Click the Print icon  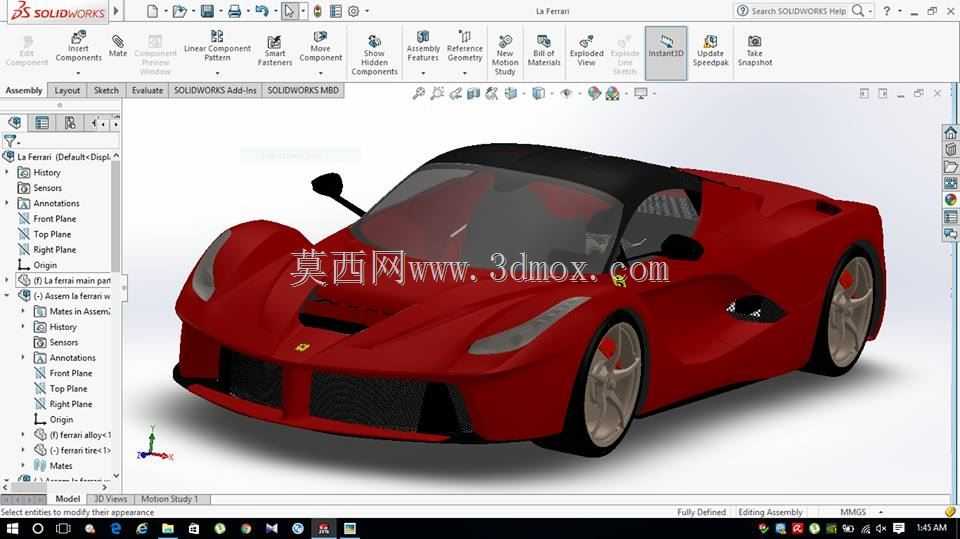tap(234, 11)
